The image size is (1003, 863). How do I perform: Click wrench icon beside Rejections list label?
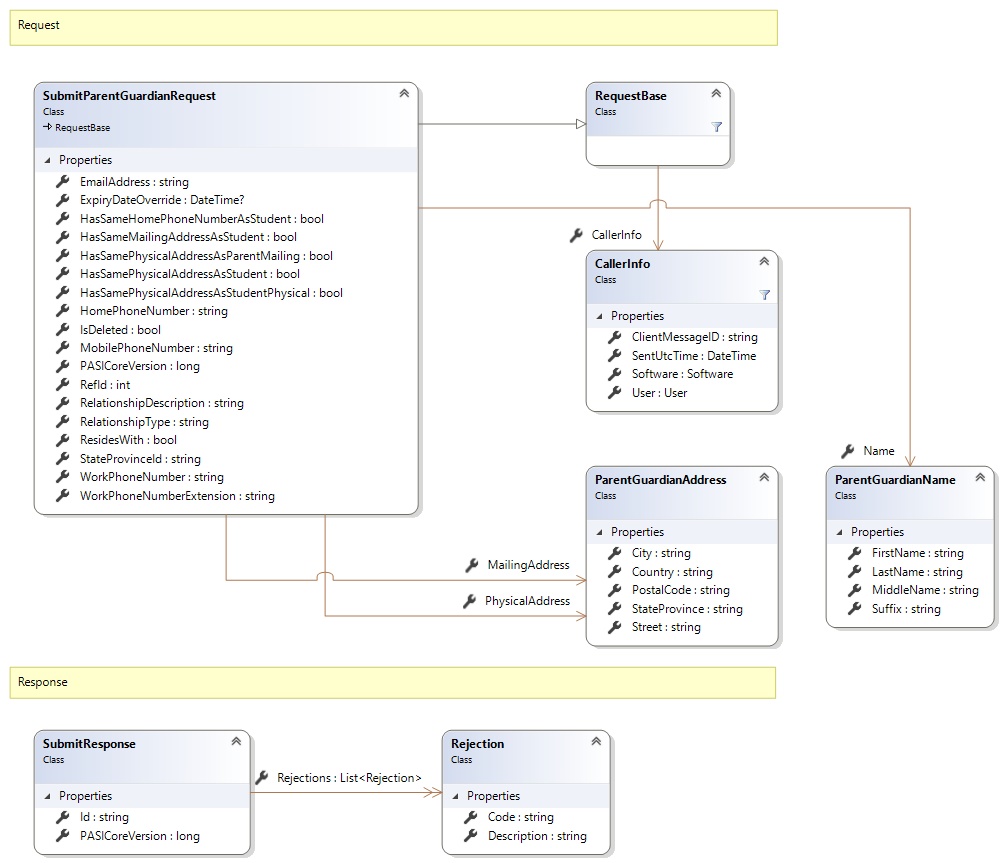click(262, 777)
